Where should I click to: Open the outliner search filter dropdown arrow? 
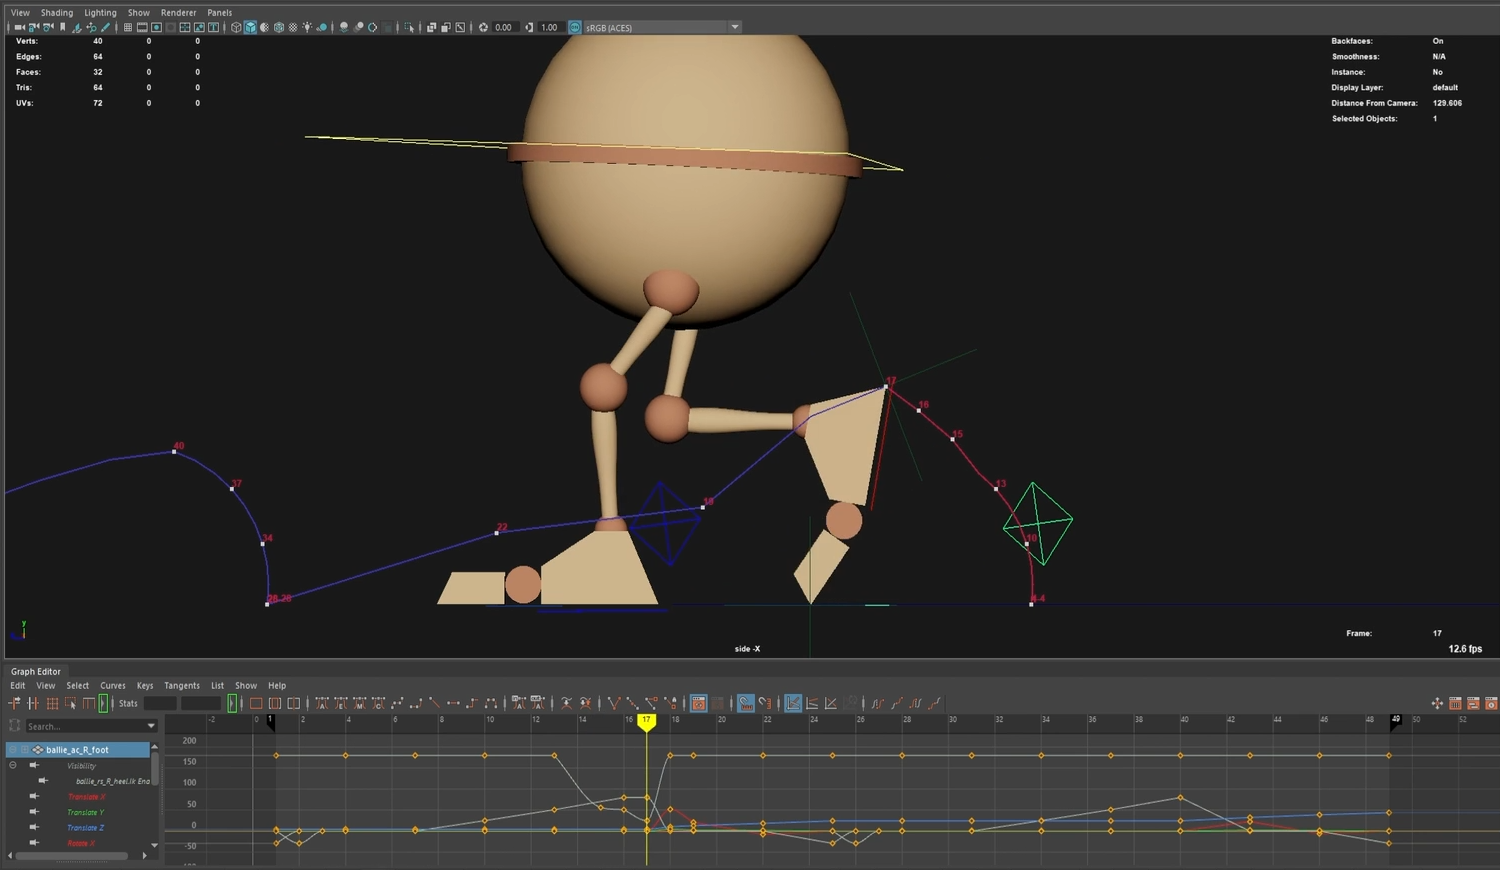(151, 726)
